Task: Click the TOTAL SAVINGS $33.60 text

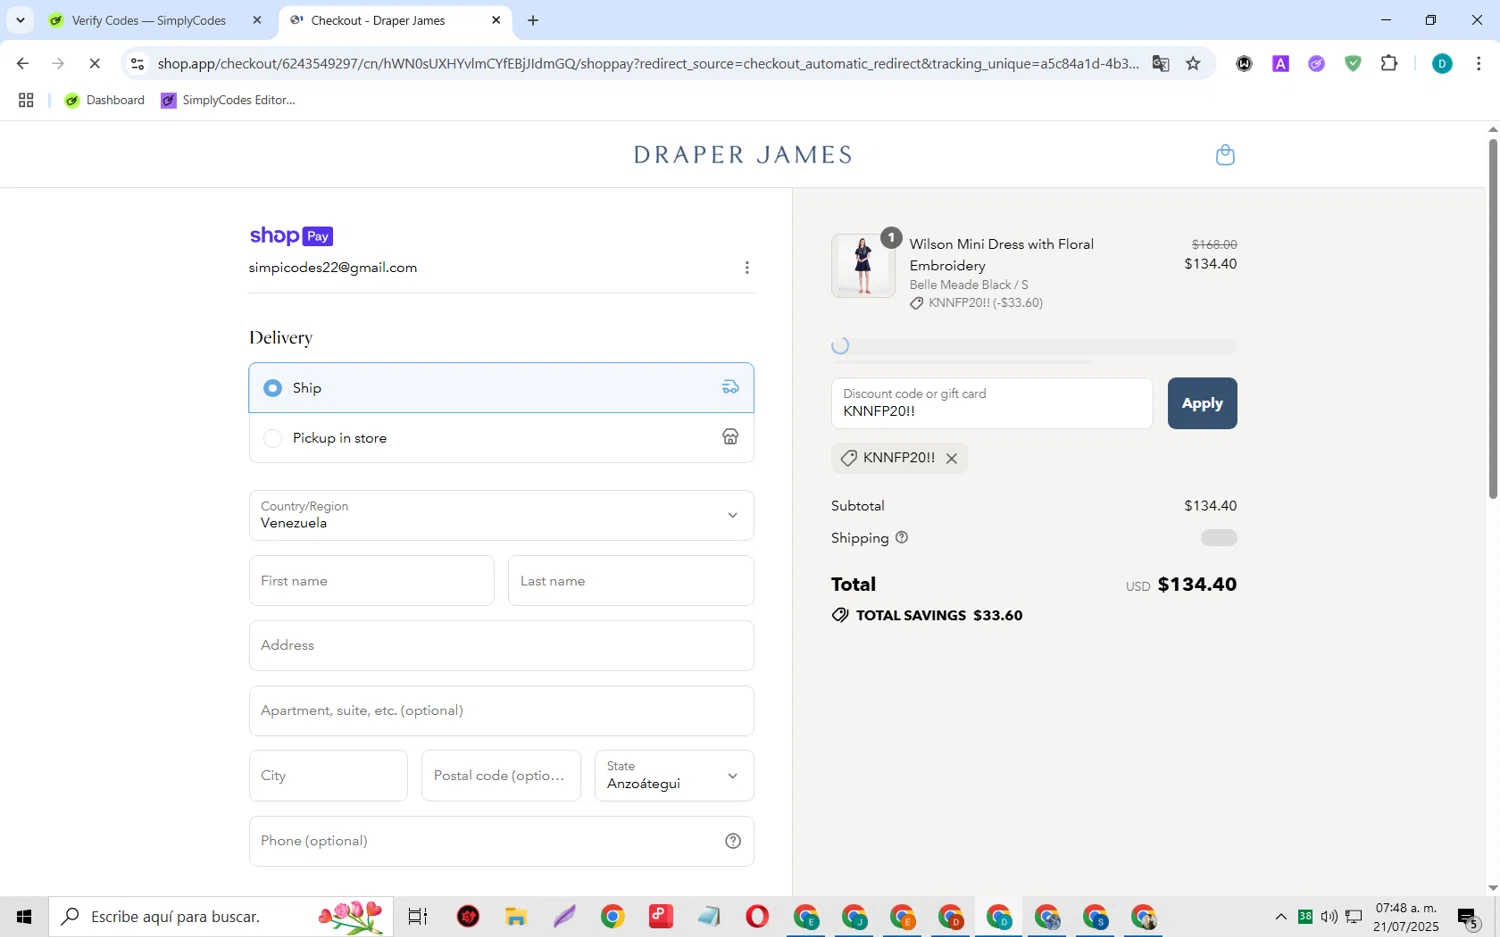Action: pyautogui.click(x=939, y=616)
